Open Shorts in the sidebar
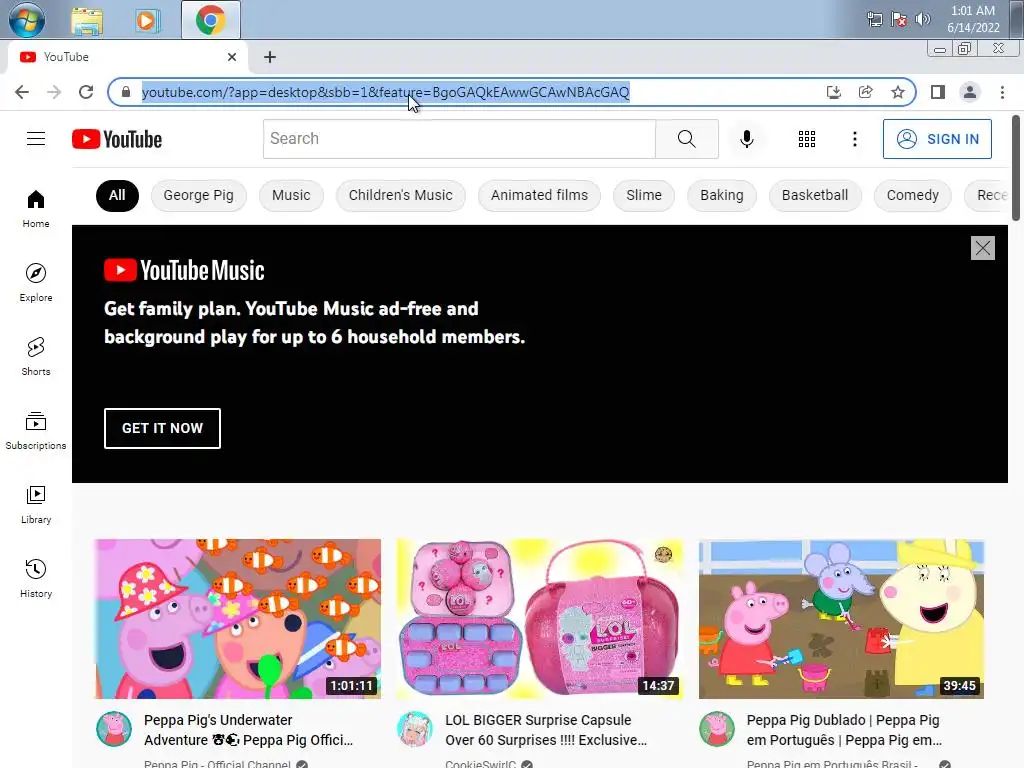Image resolution: width=1024 pixels, height=768 pixels. pos(36,357)
